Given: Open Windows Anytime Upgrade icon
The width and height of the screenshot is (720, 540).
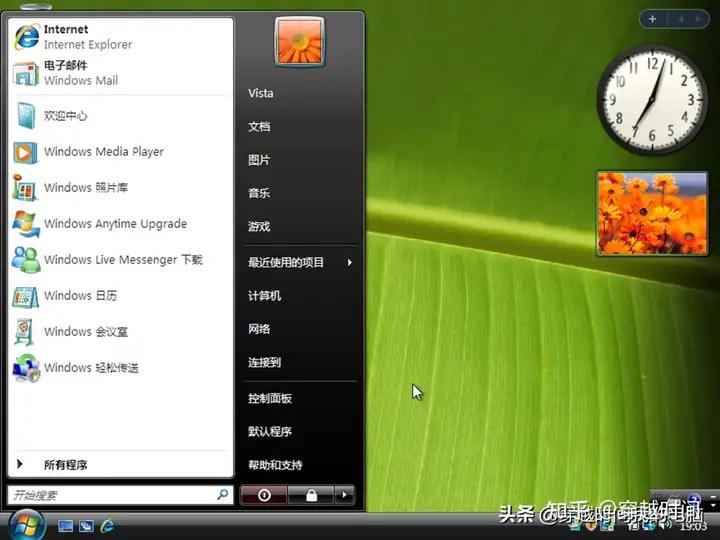Looking at the screenshot, I should (26, 224).
